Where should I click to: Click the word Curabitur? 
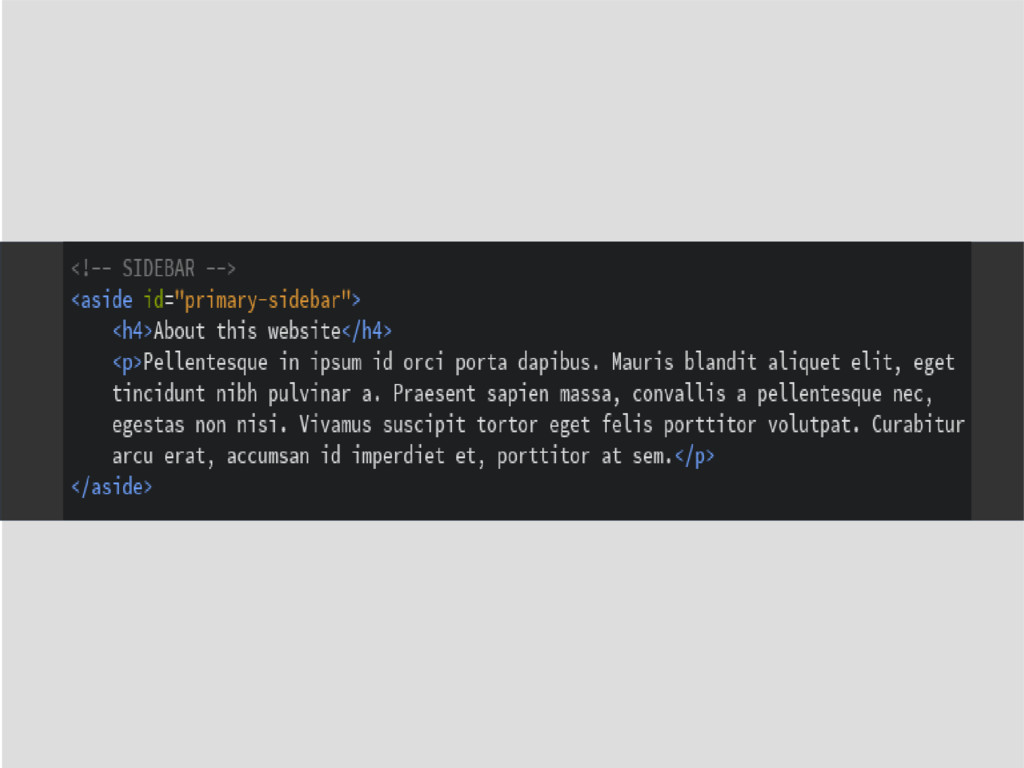click(918, 425)
